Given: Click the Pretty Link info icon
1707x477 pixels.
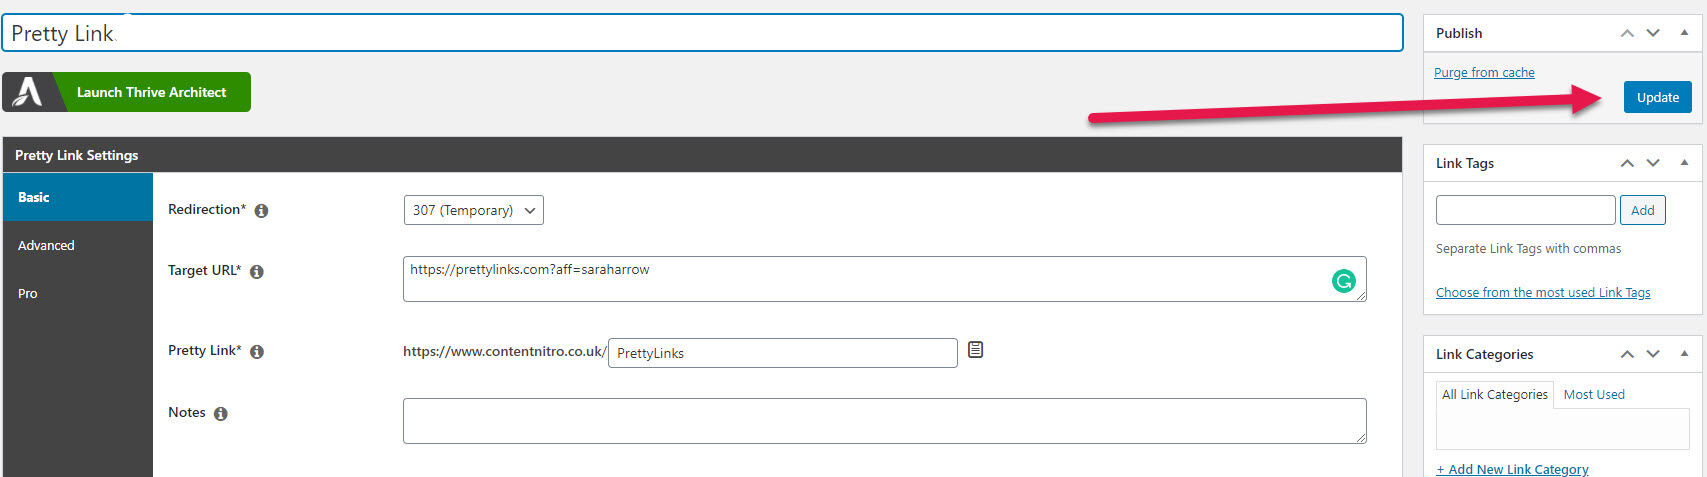Looking at the screenshot, I should click(257, 352).
